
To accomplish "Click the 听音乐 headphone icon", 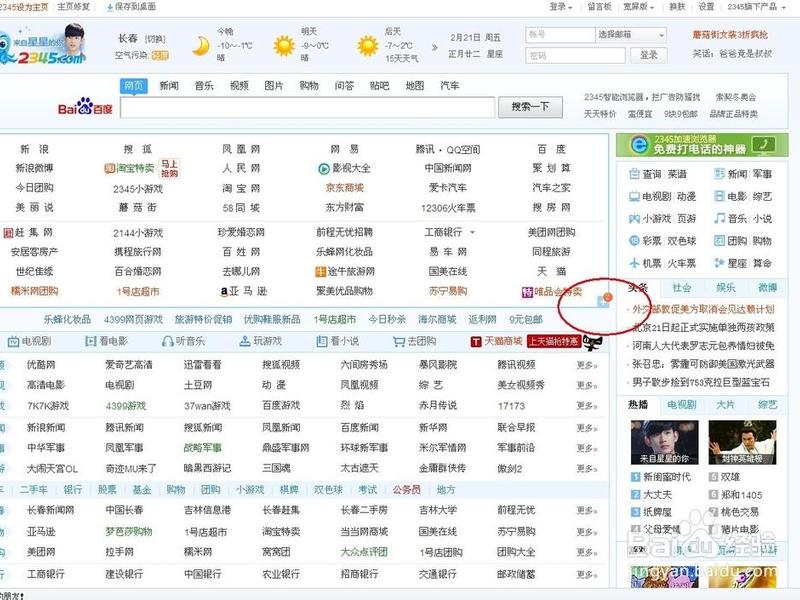I will tap(167, 341).
